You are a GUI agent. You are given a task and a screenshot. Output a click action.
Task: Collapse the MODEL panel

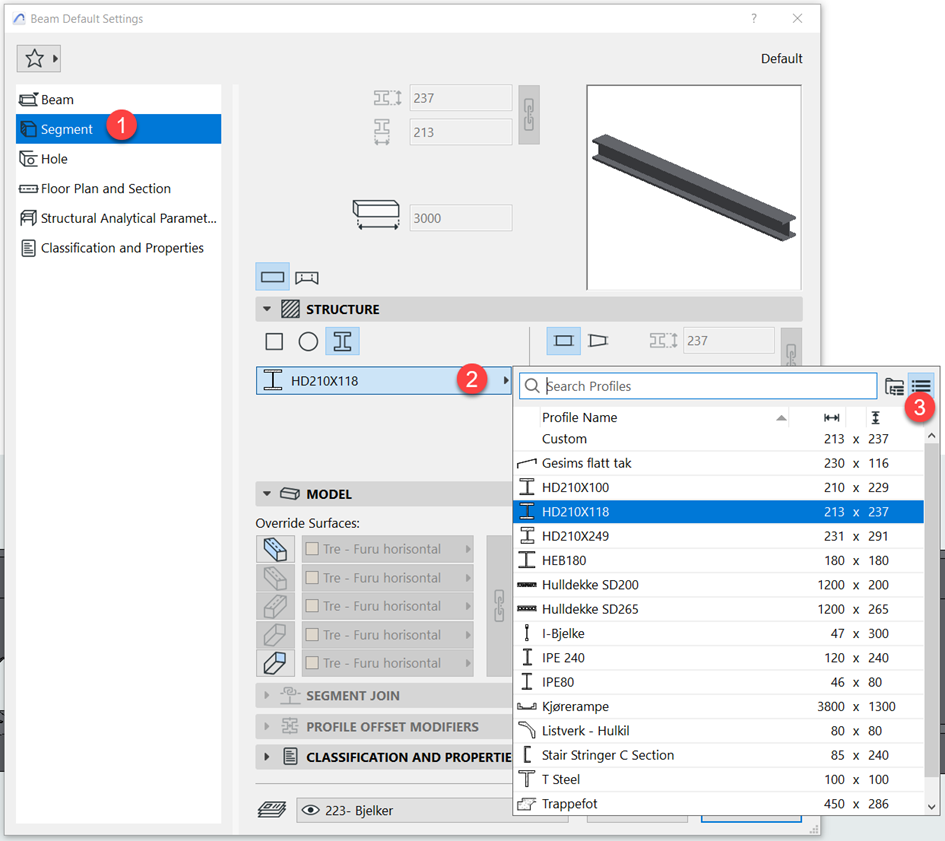267,494
